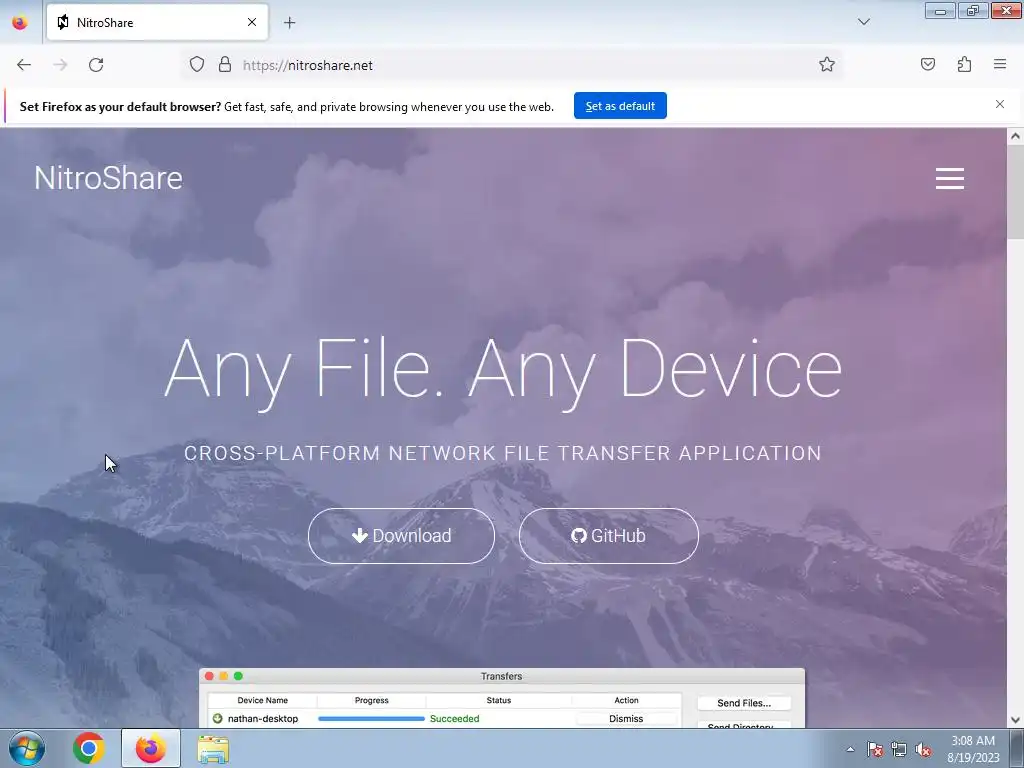
Task: Click the forward navigation arrow
Action: pos(60,65)
